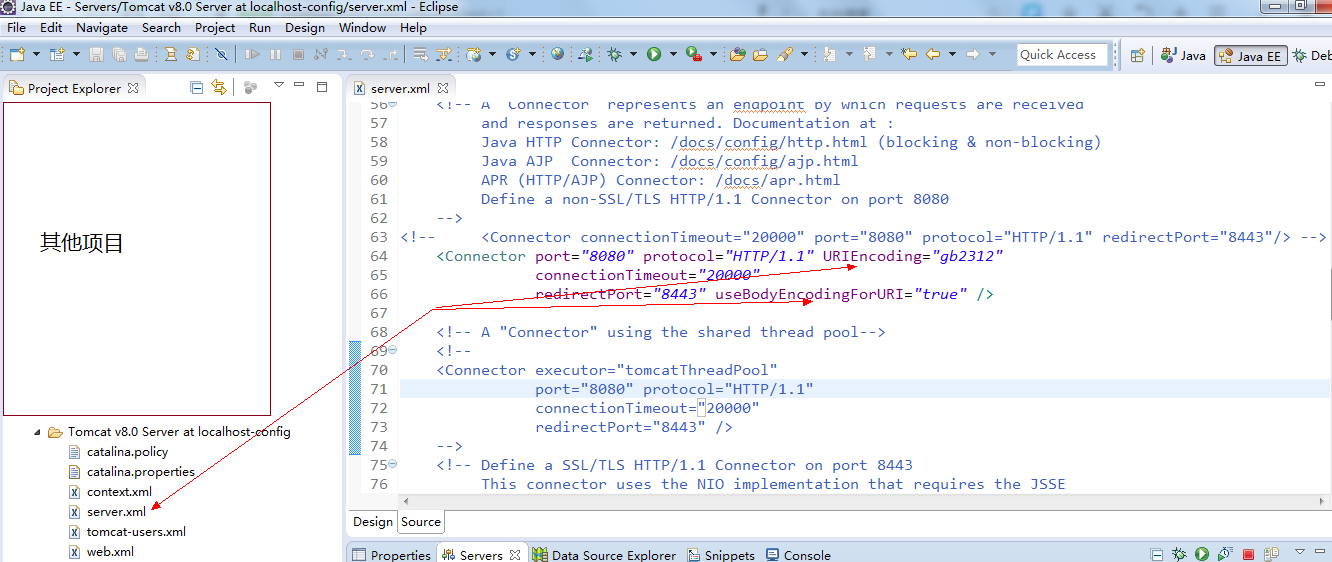Open the Run configurations dropdown arrow
This screenshot has width=1332, height=562.
[x=673, y=54]
